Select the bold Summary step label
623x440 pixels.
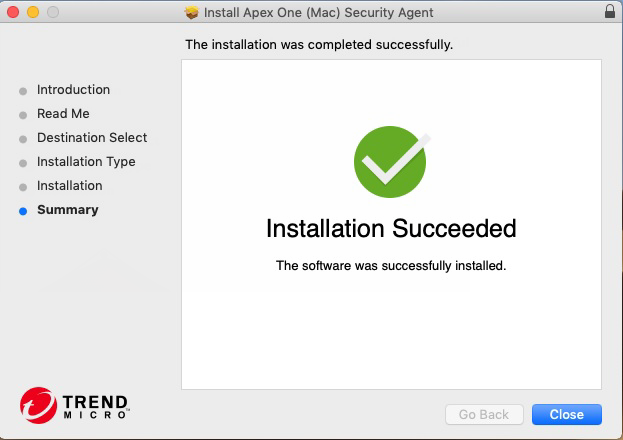(67, 210)
